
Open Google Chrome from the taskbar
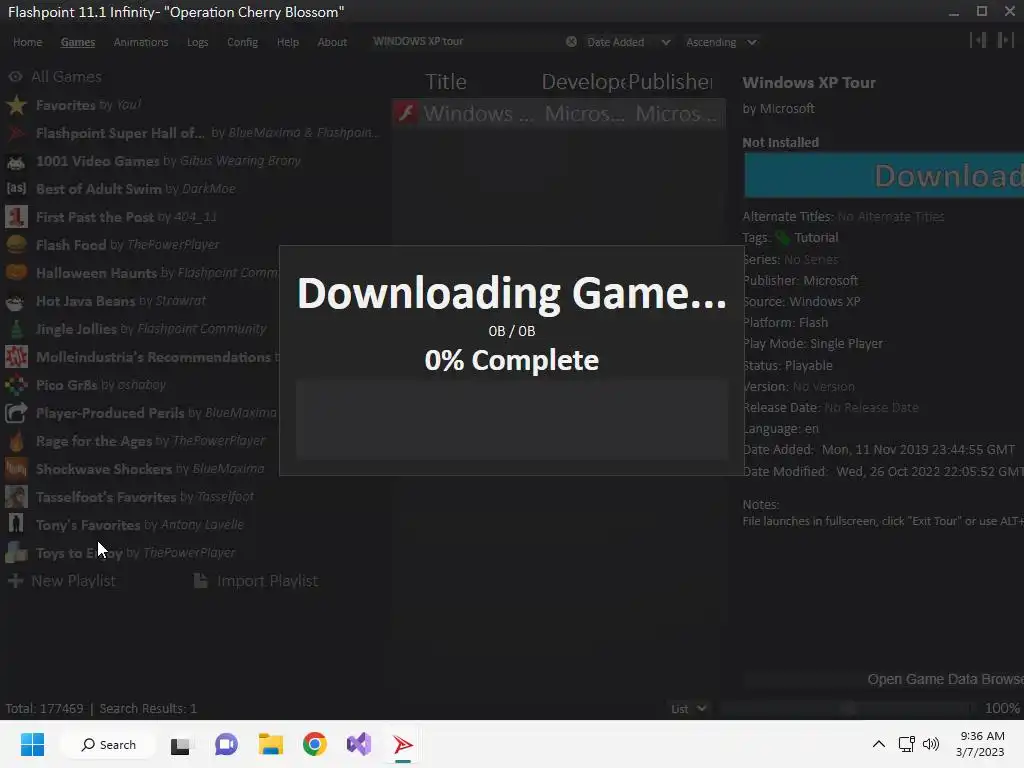(315, 744)
